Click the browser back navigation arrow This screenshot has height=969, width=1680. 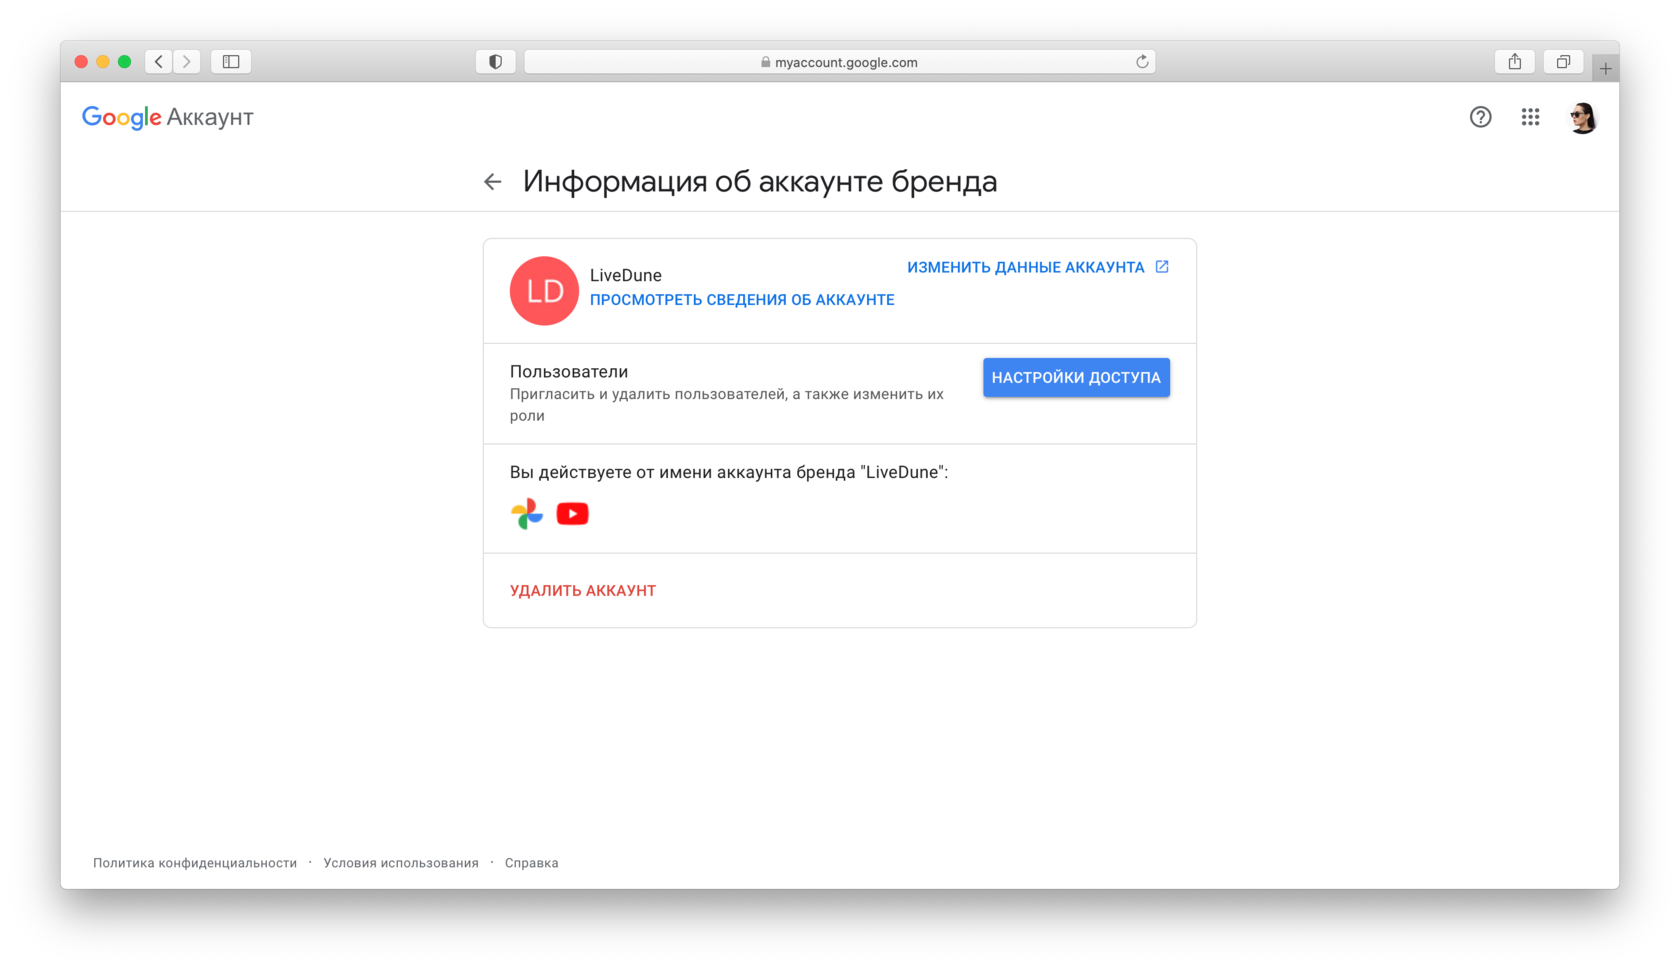[158, 61]
